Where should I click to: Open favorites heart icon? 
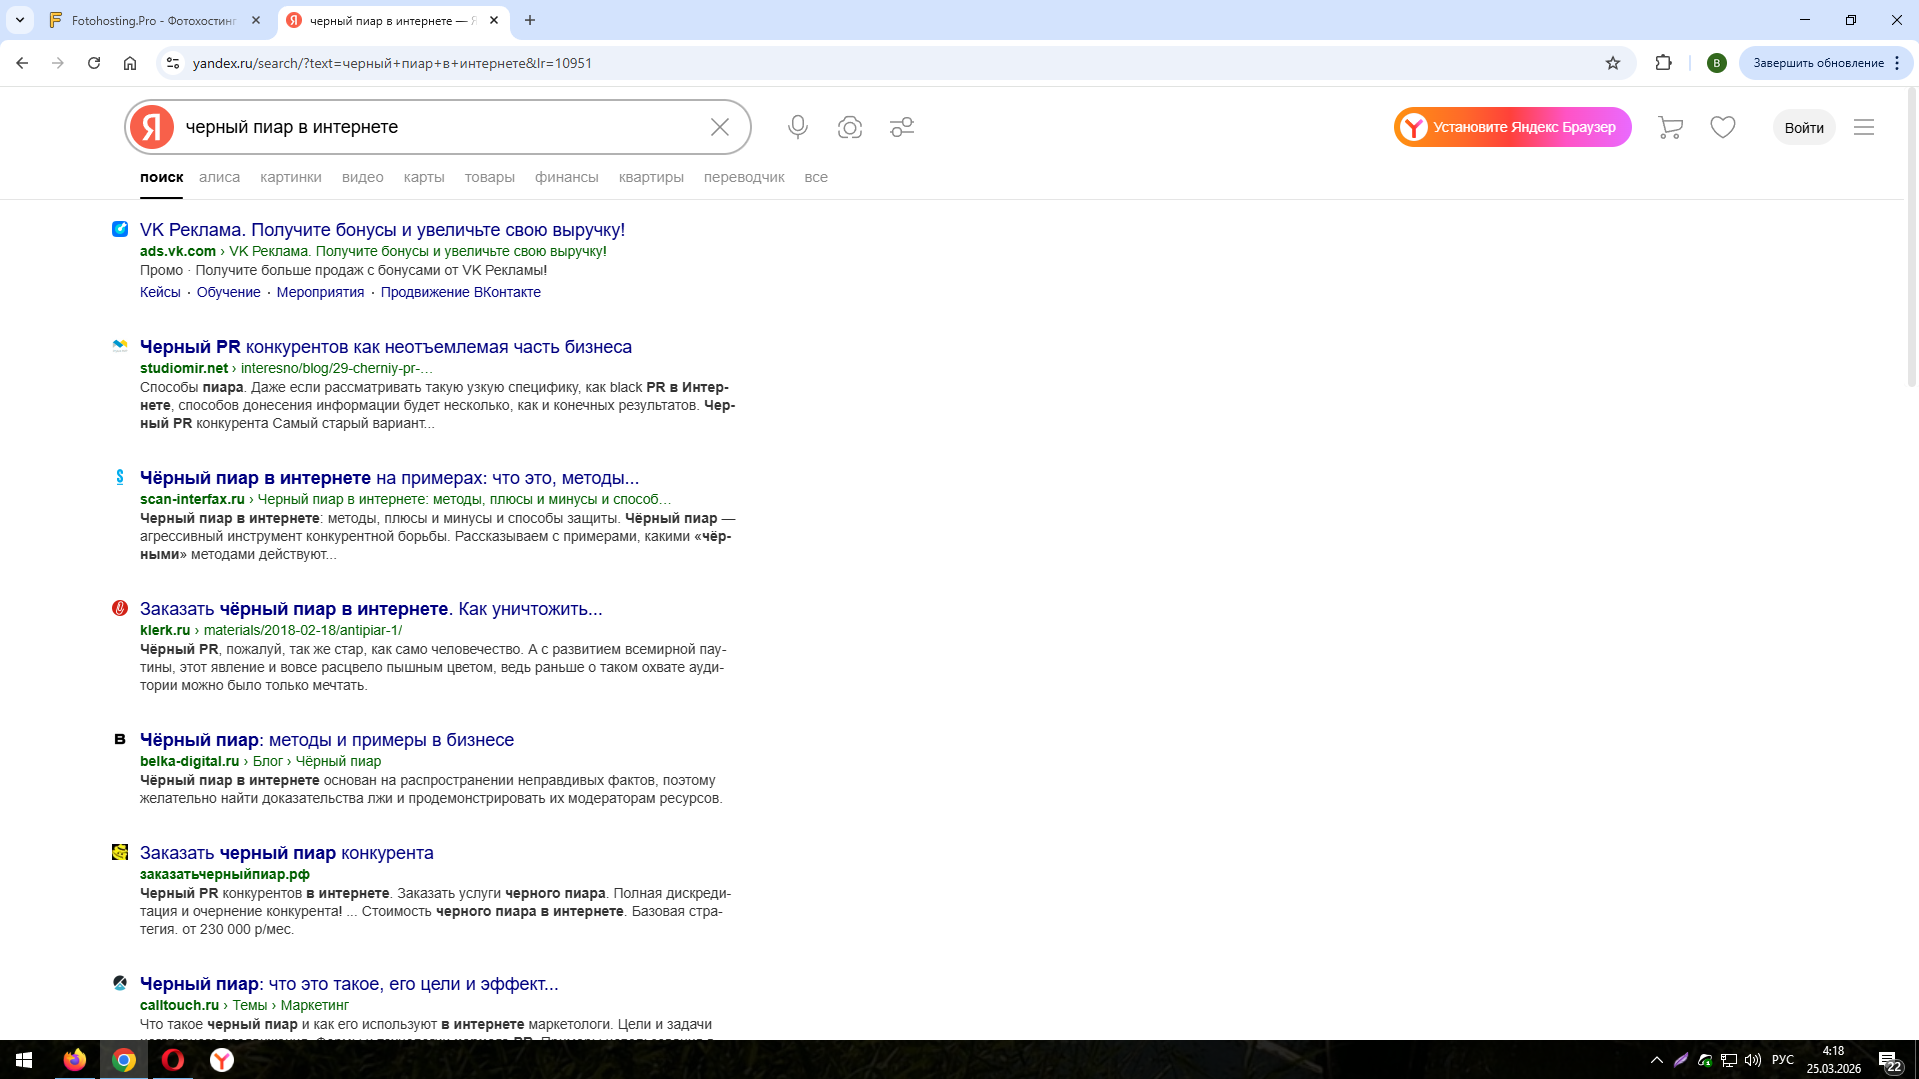1722,127
